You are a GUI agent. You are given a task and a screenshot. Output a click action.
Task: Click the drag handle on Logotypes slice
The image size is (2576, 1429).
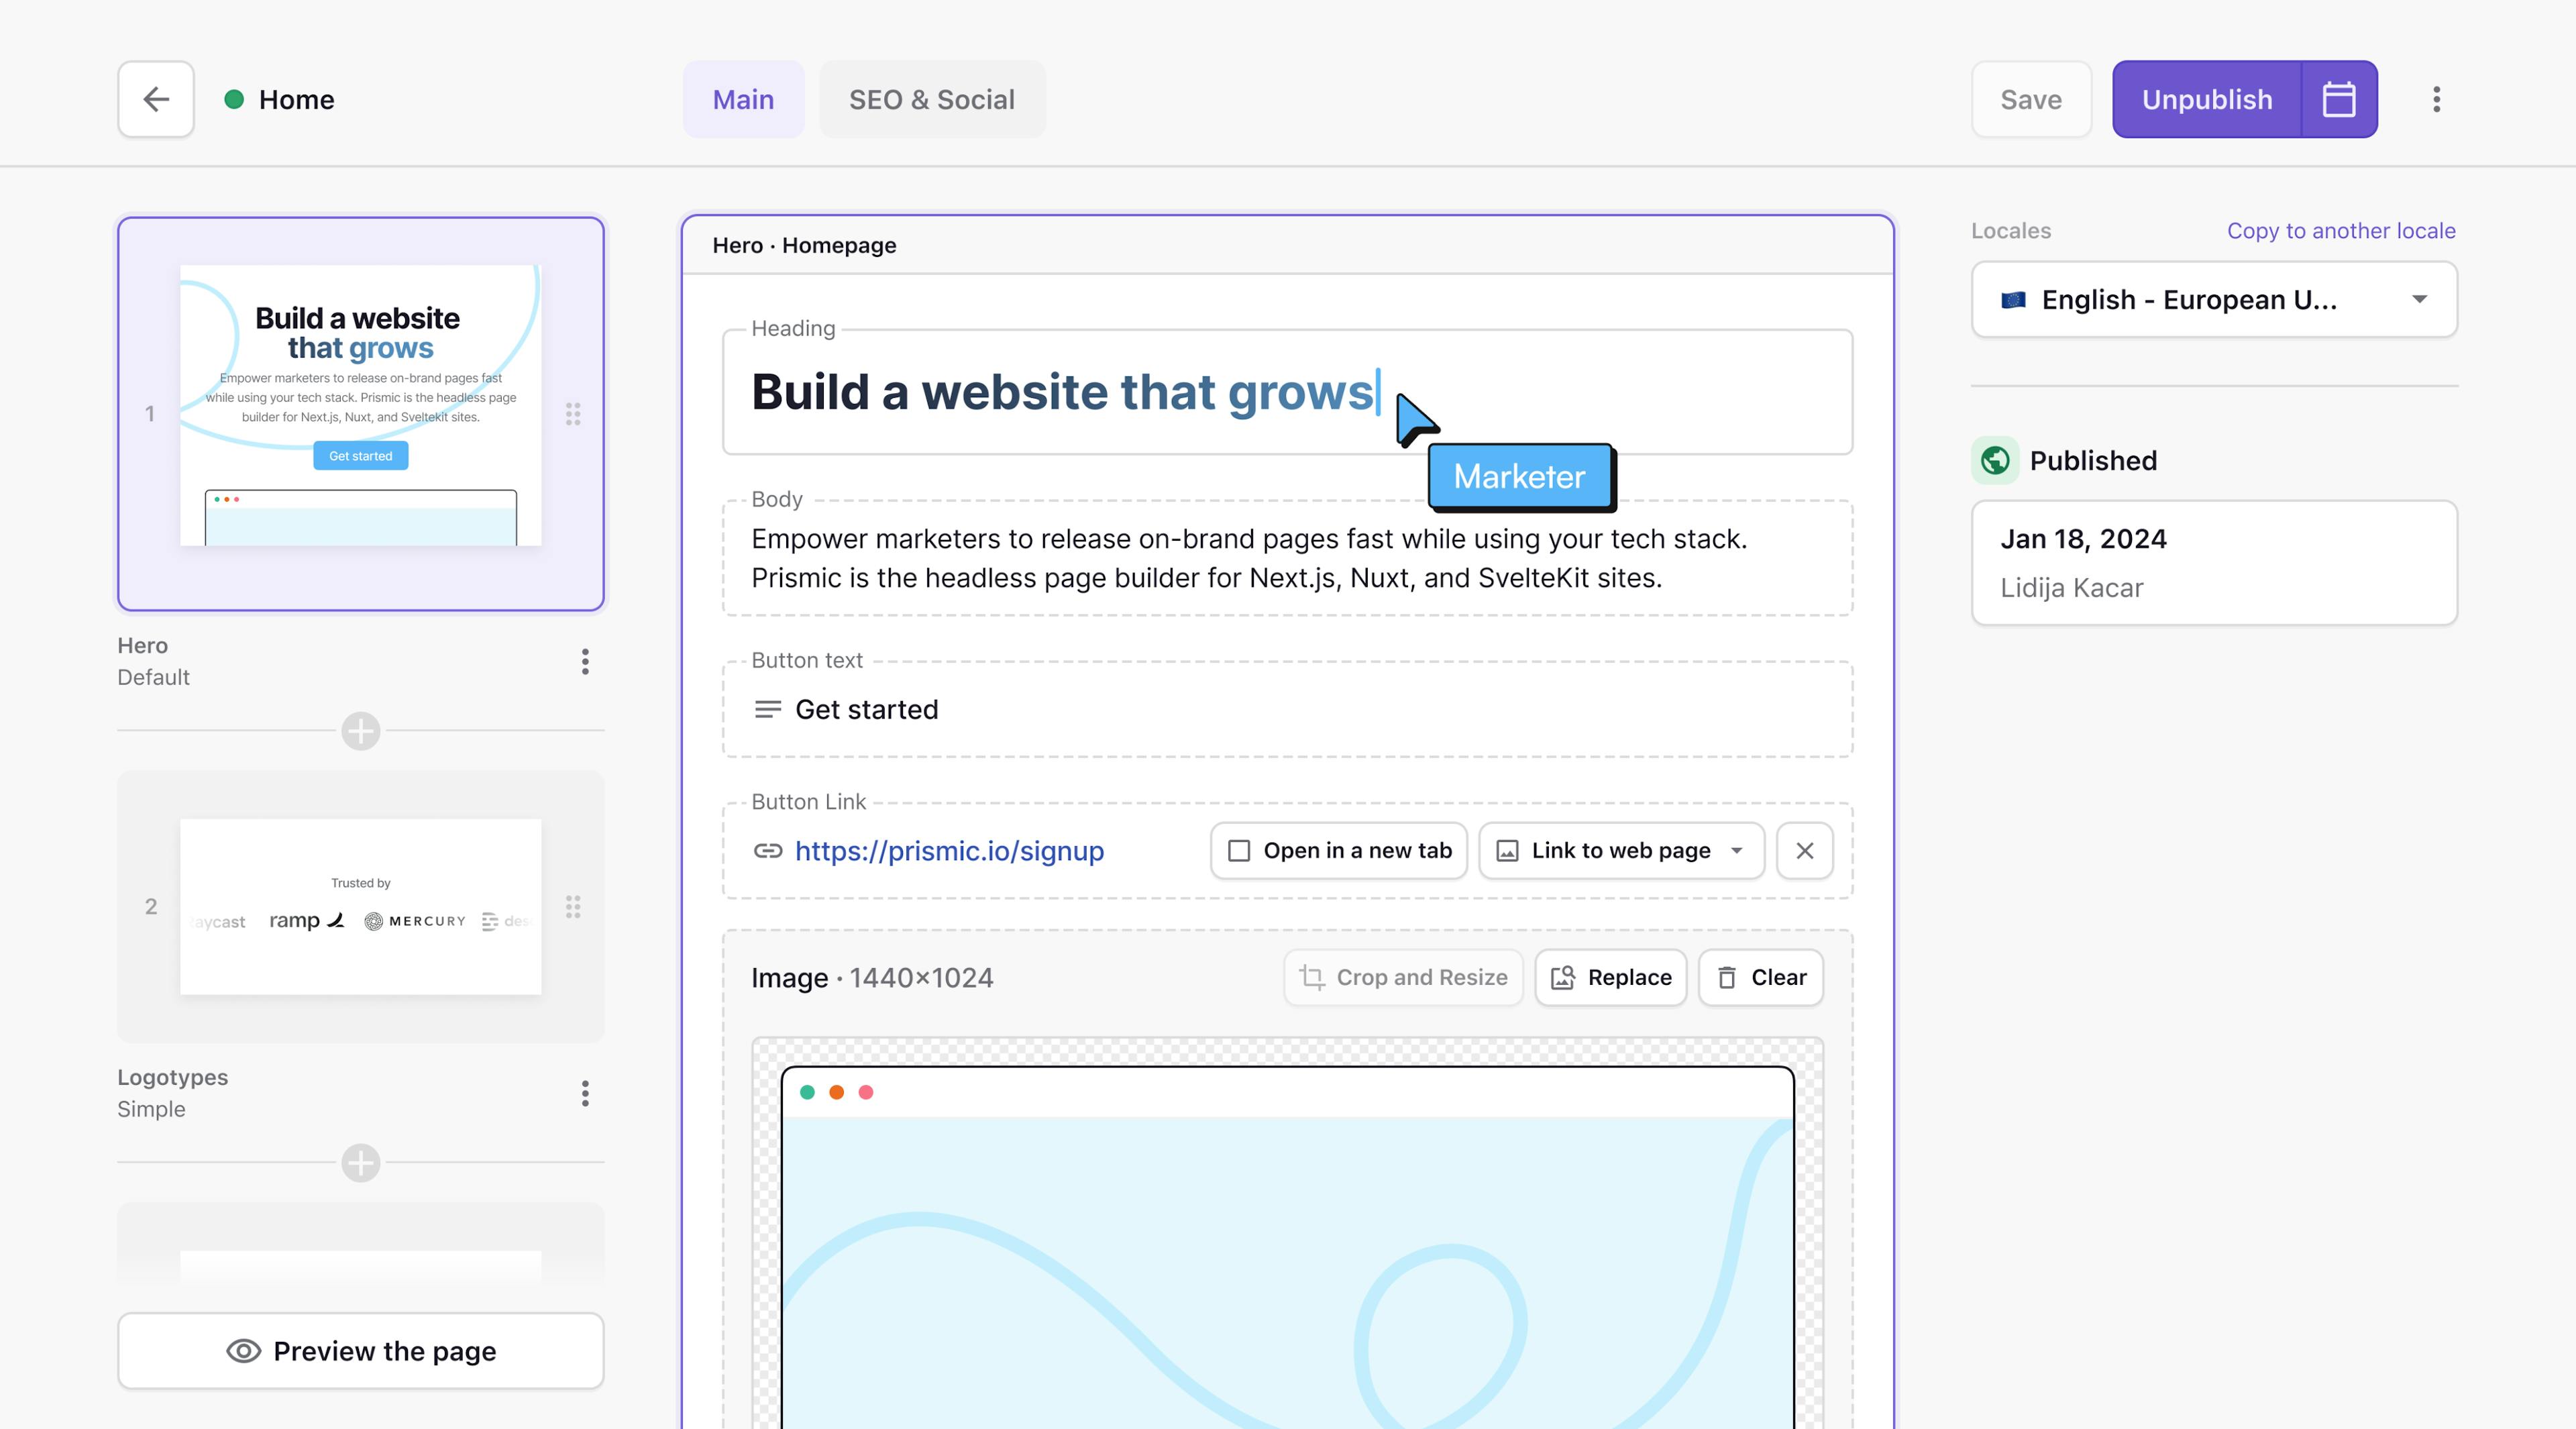[573, 906]
